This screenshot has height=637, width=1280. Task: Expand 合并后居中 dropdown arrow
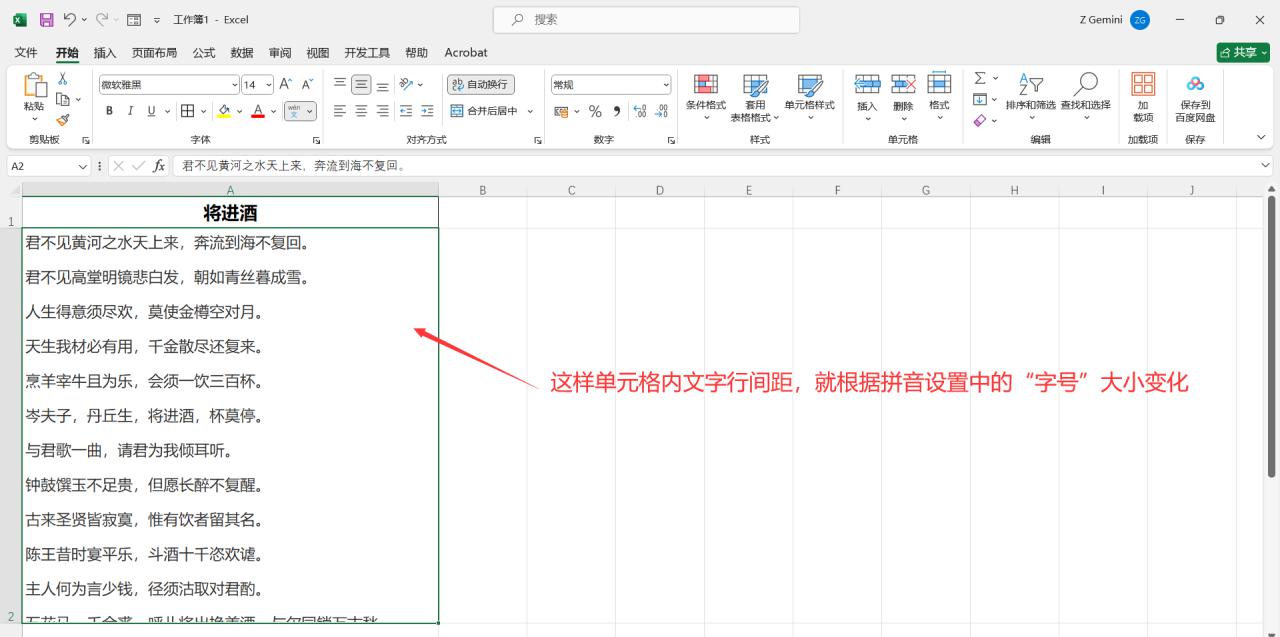530,111
